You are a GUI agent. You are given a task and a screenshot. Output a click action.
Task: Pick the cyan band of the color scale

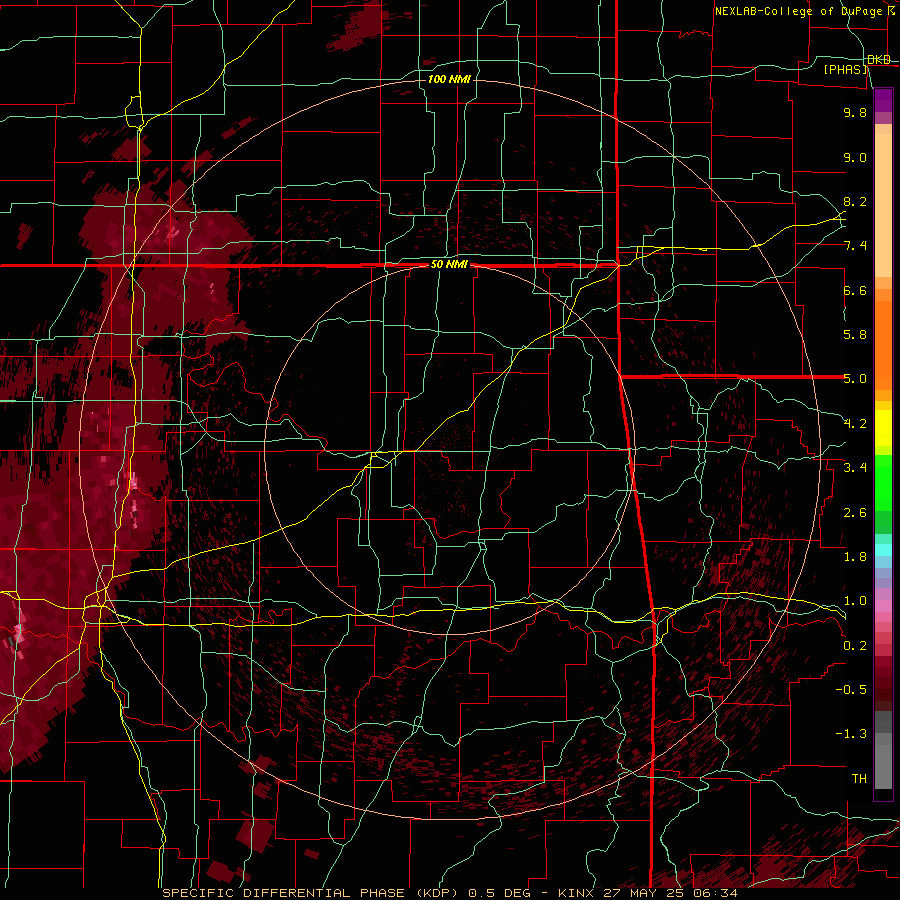[x=883, y=550]
